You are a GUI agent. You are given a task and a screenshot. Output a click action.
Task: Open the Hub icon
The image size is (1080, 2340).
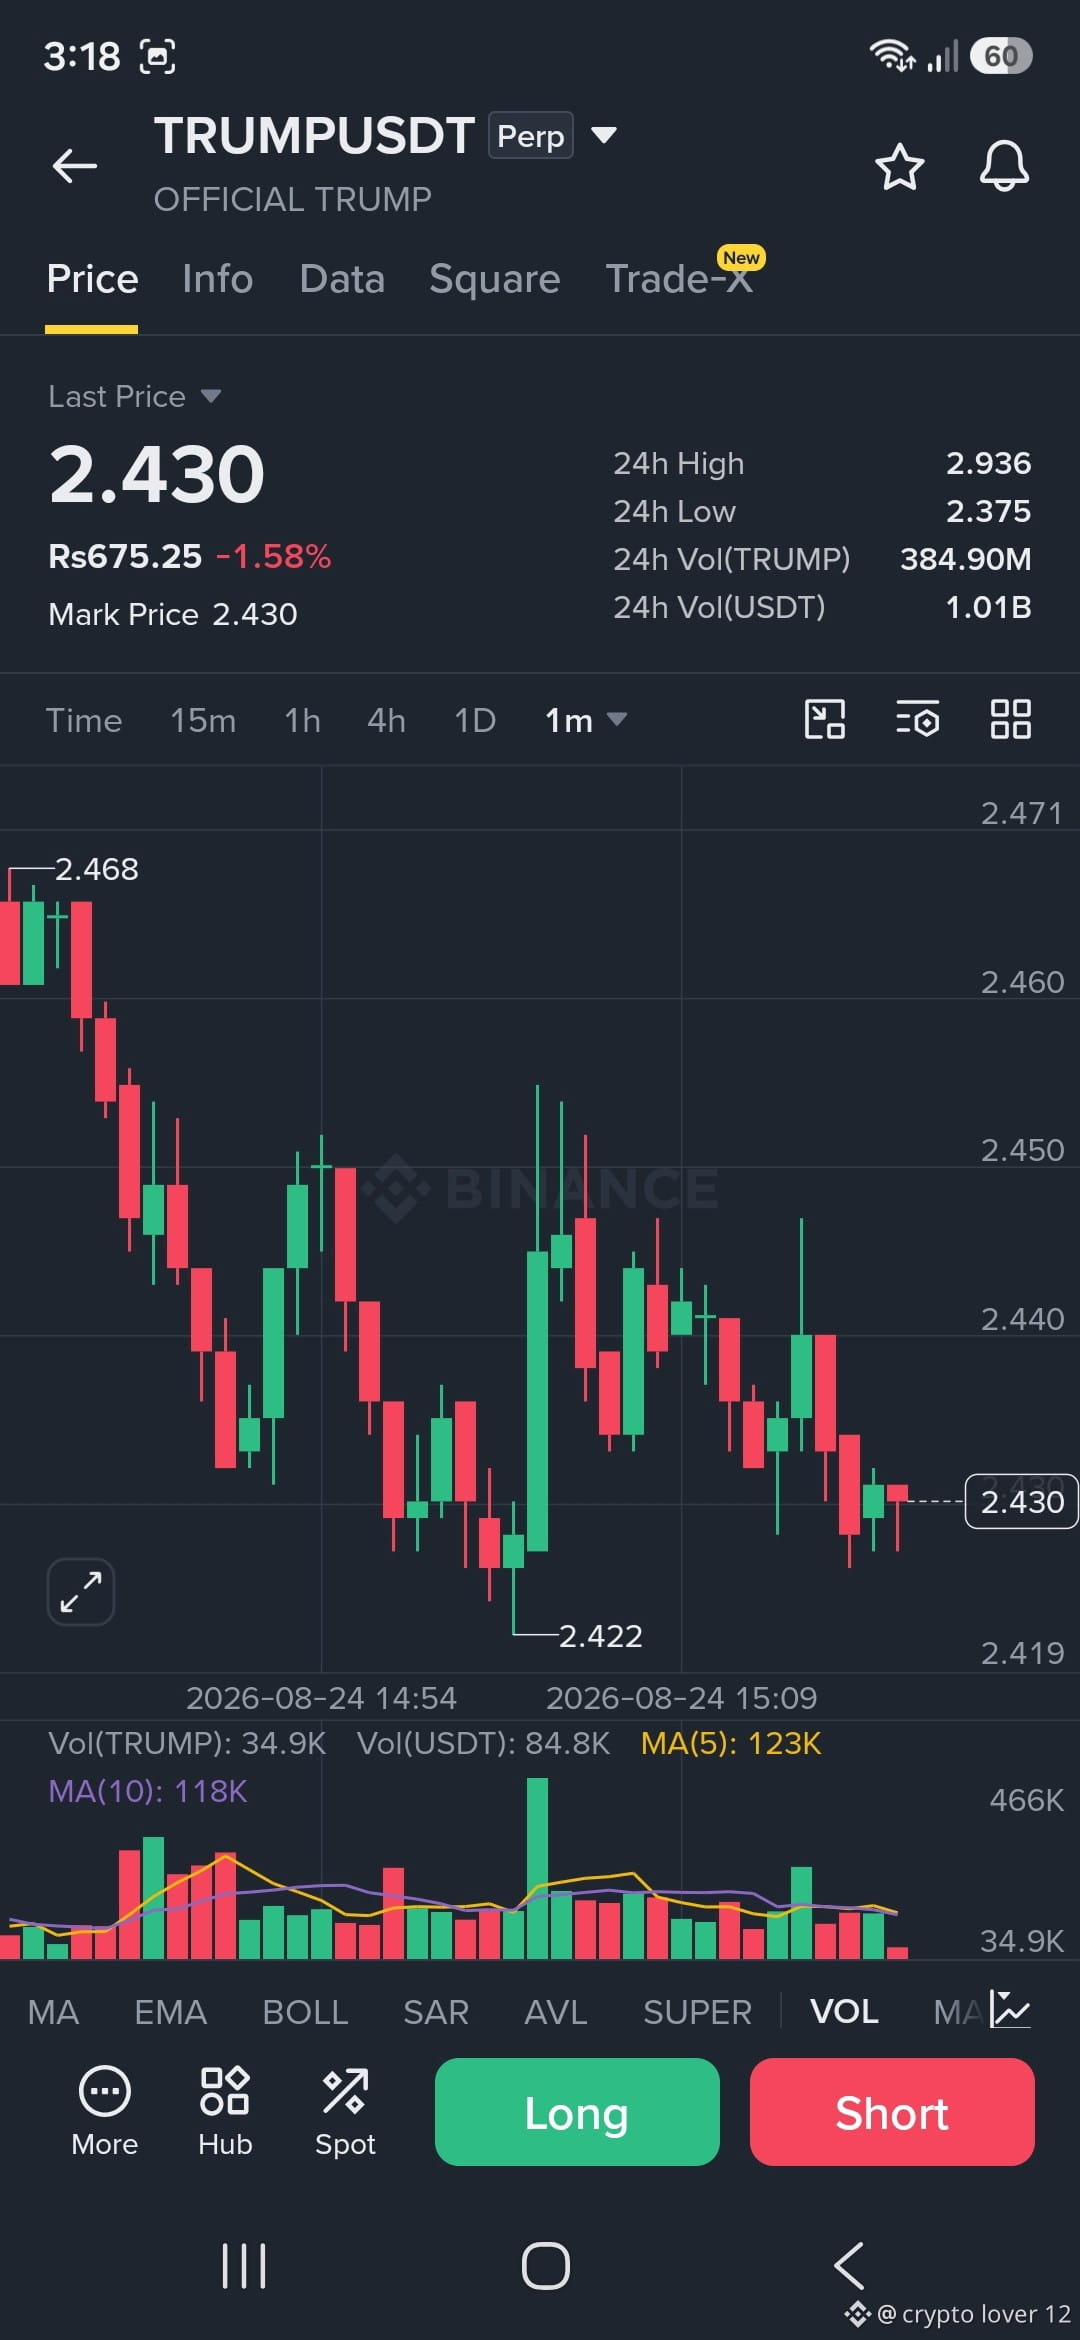click(225, 2112)
